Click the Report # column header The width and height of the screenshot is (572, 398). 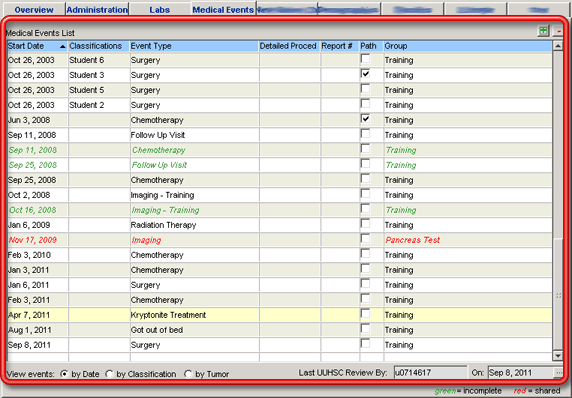coord(340,46)
